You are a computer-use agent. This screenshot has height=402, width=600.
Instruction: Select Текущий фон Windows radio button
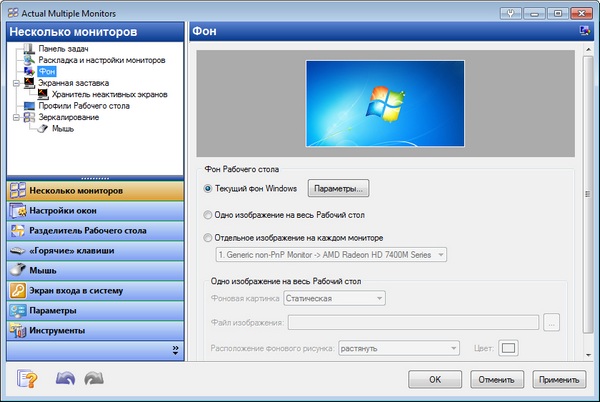pyautogui.click(x=208, y=188)
